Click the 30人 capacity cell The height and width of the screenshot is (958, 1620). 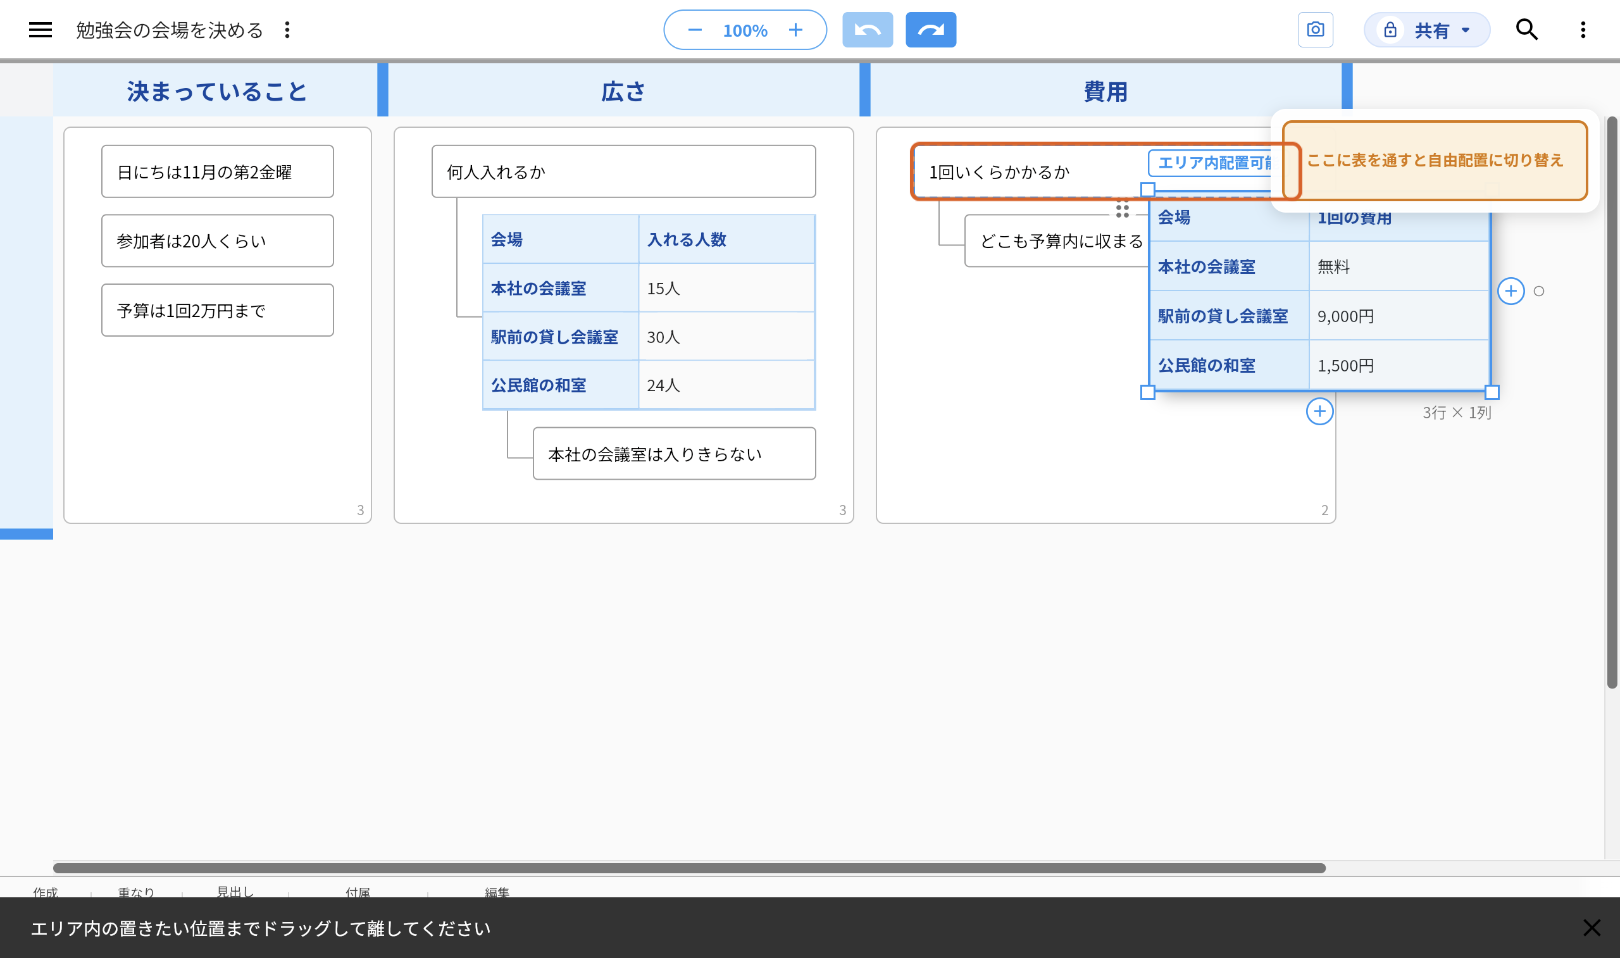coord(726,337)
